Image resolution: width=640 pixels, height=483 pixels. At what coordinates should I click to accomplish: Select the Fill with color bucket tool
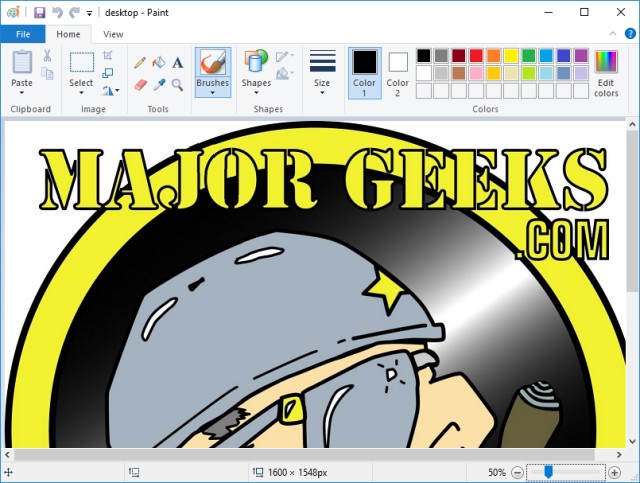click(x=159, y=62)
